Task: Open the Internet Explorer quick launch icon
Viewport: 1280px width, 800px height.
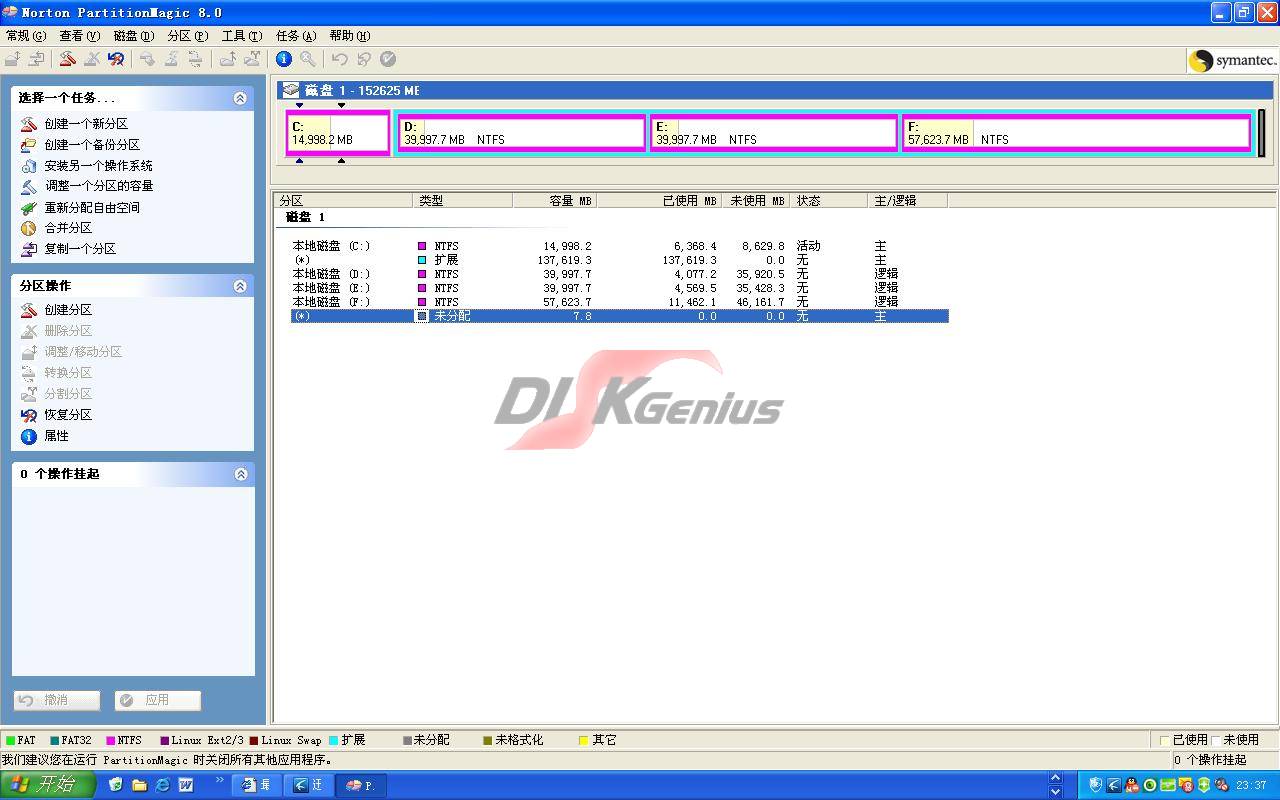Action: click(x=162, y=785)
